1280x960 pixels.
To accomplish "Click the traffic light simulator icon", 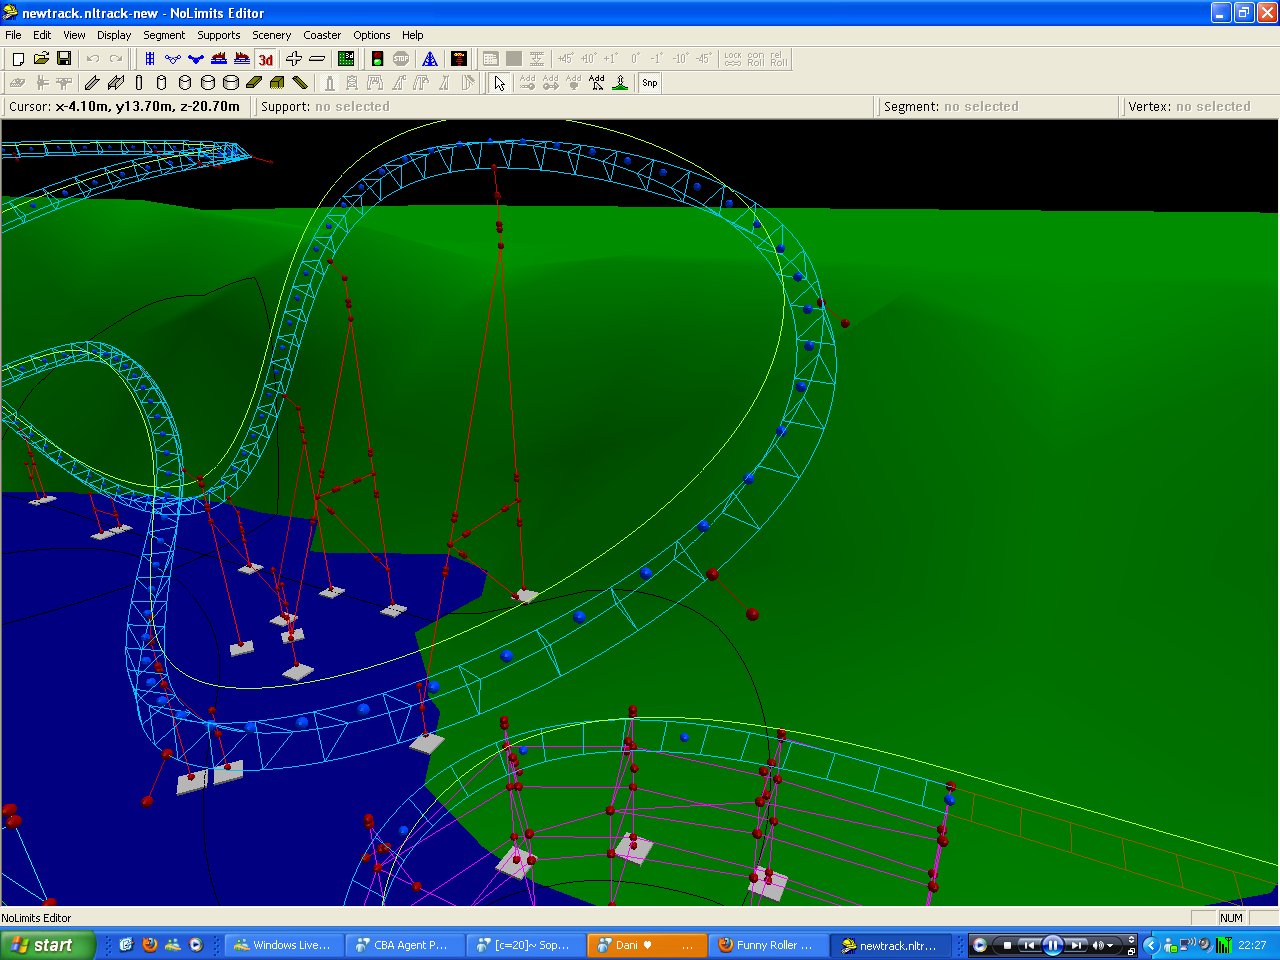I will point(378,59).
